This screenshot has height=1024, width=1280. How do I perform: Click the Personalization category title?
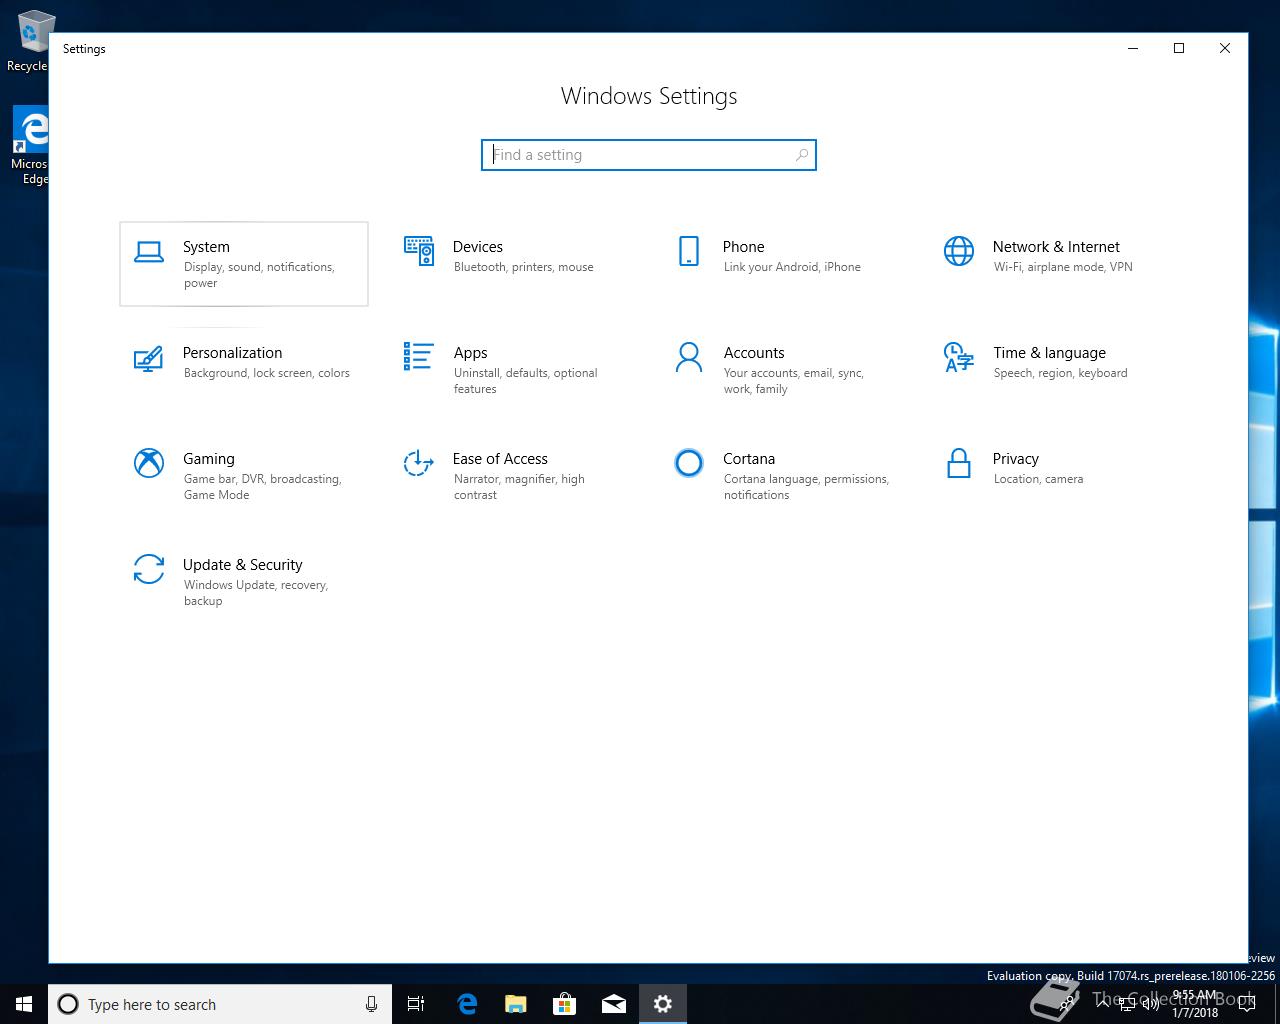pos(232,353)
